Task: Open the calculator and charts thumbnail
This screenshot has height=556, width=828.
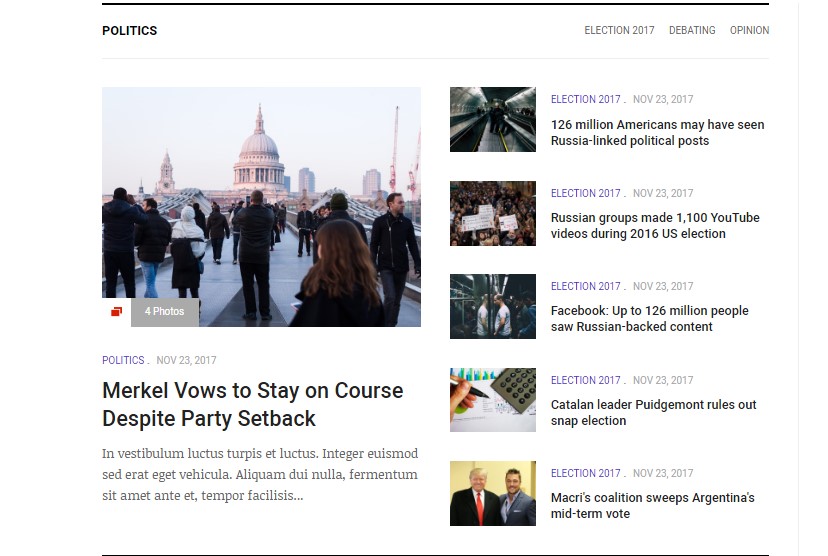Action: pyautogui.click(x=493, y=400)
